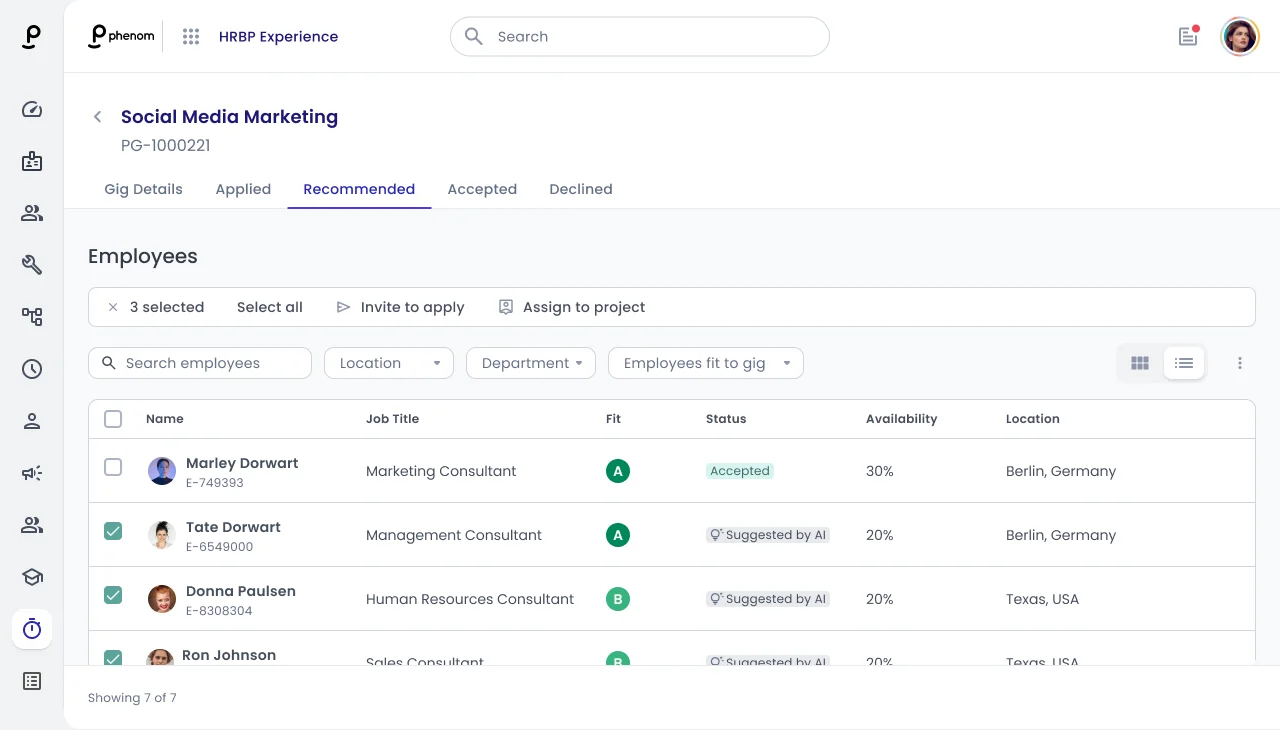Check the Marley Dorwart row checkbox
Viewport: 1280px width, 730px height.
pyautogui.click(x=113, y=467)
